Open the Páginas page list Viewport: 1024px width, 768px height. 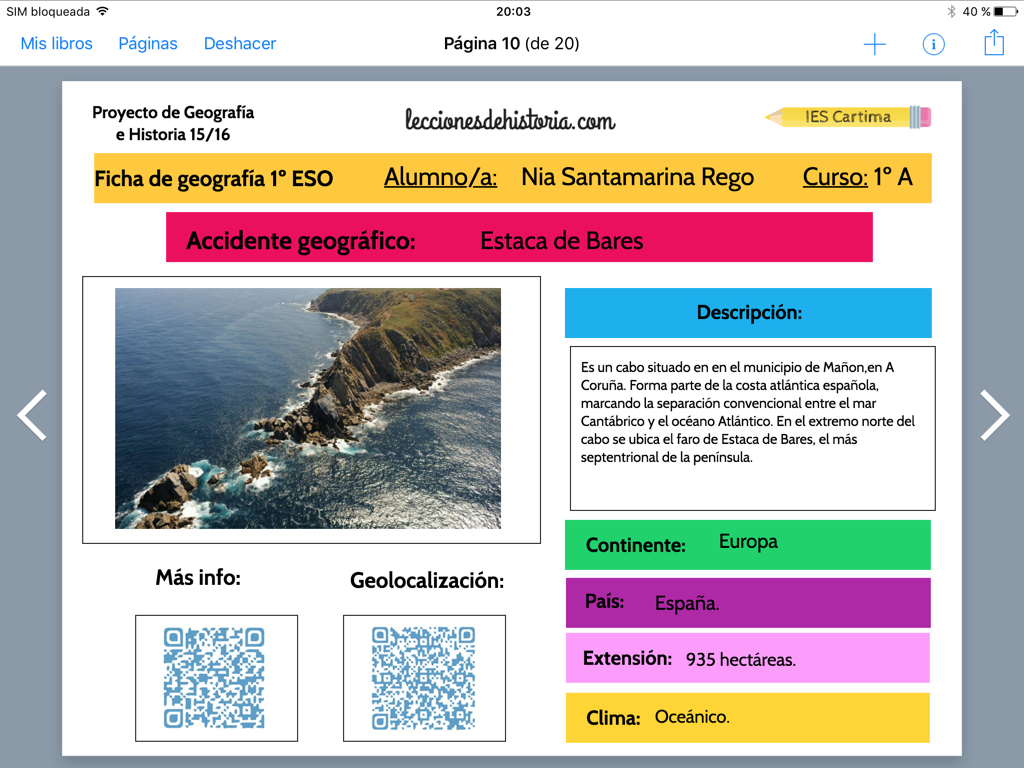[148, 44]
